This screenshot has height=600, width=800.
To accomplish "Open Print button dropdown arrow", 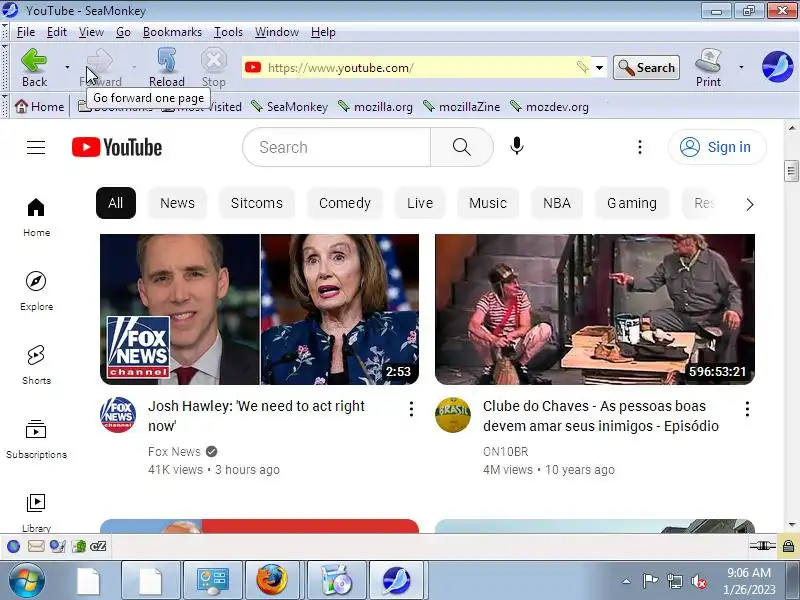I will pos(741,67).
